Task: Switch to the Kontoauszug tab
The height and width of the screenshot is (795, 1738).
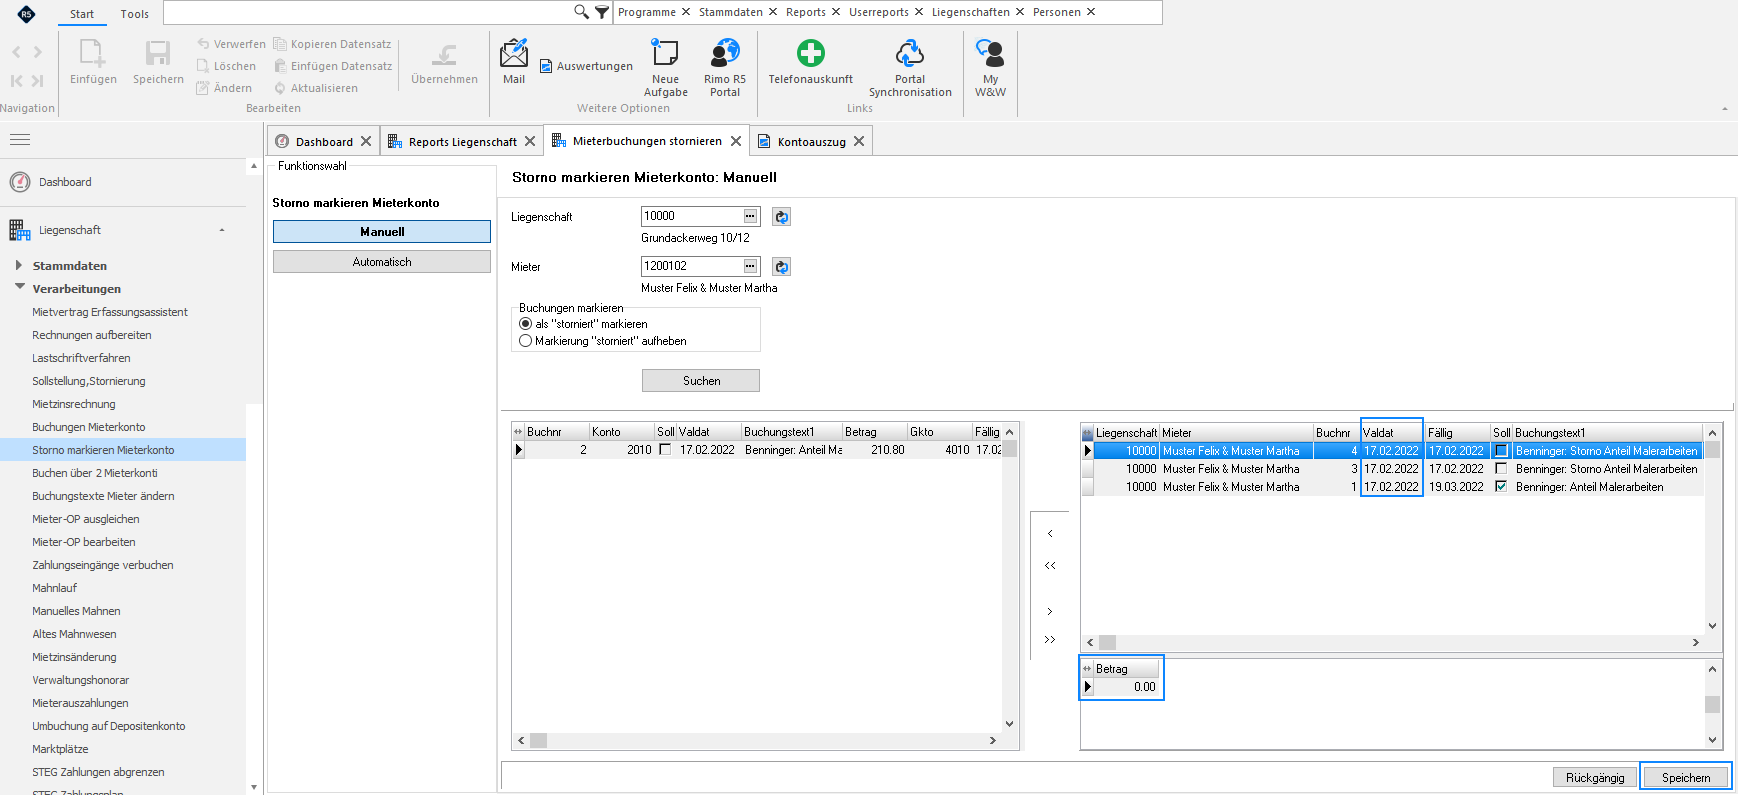Action: (811, 141)
